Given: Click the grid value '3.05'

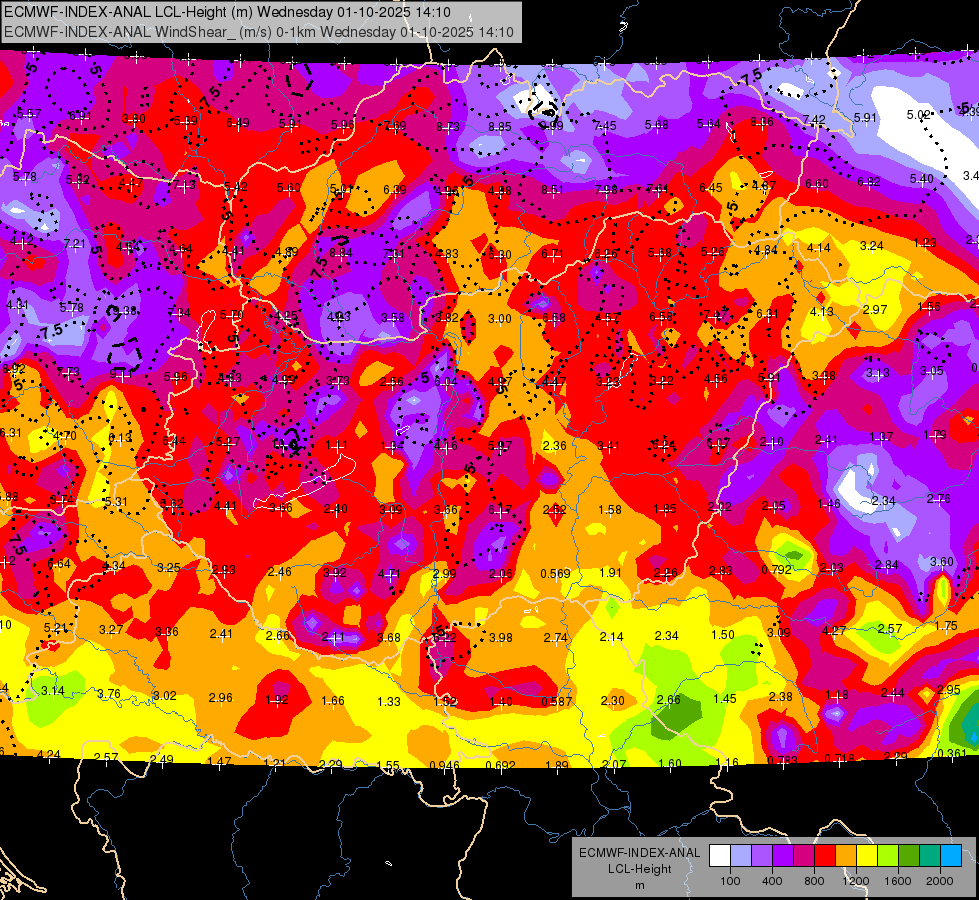Looking at the screenshot, I should 932,371.
